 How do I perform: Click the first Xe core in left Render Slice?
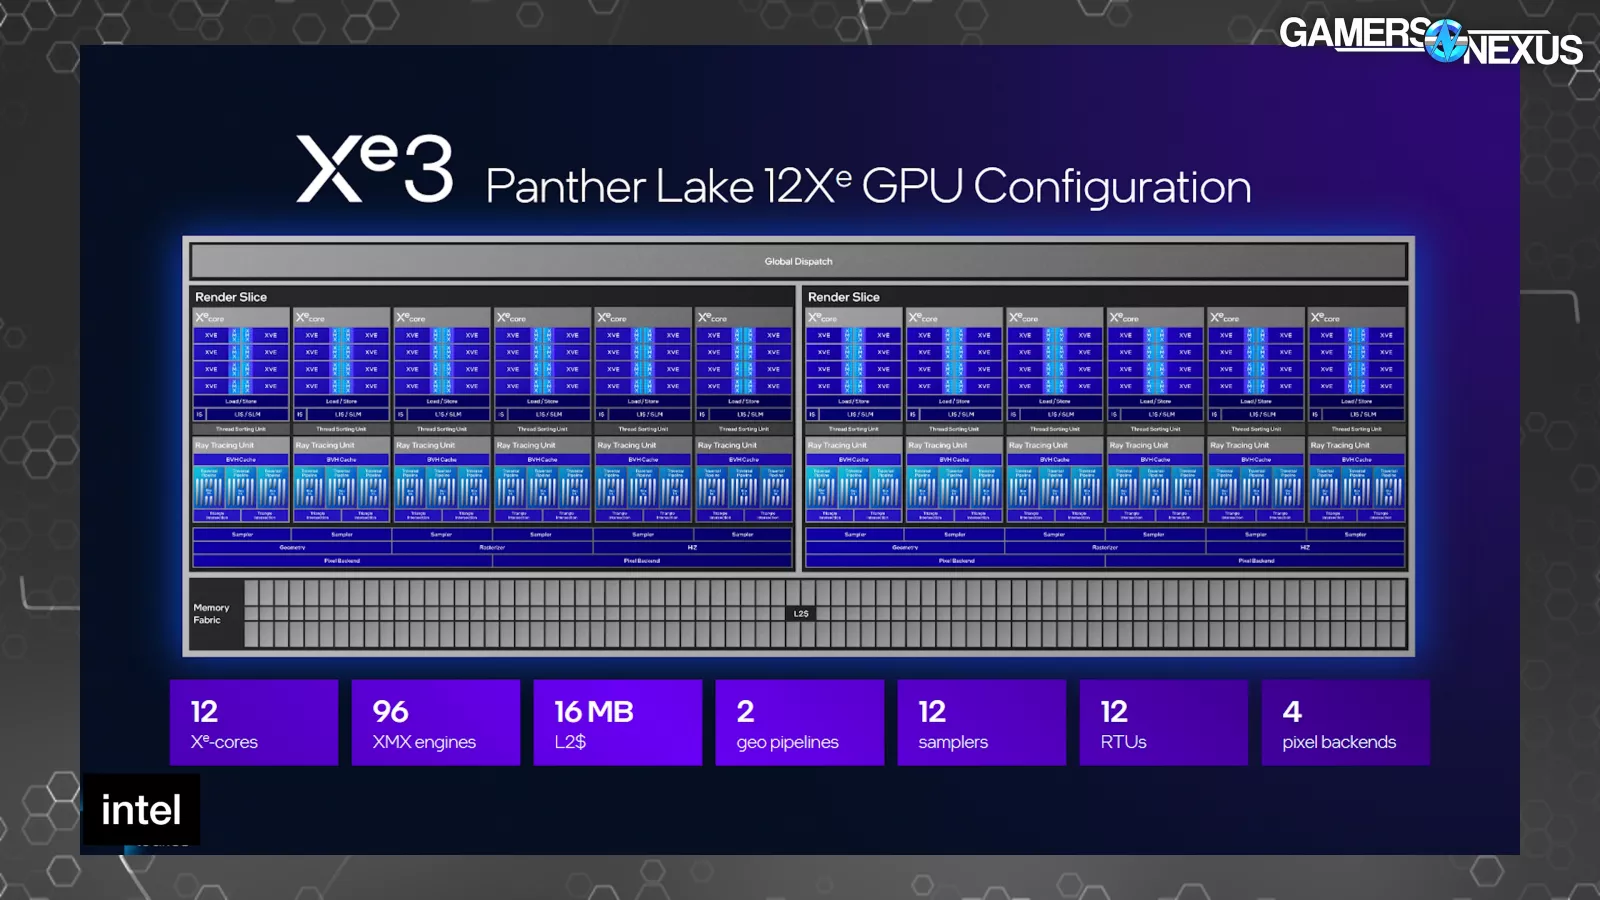(x=241, y=365)
